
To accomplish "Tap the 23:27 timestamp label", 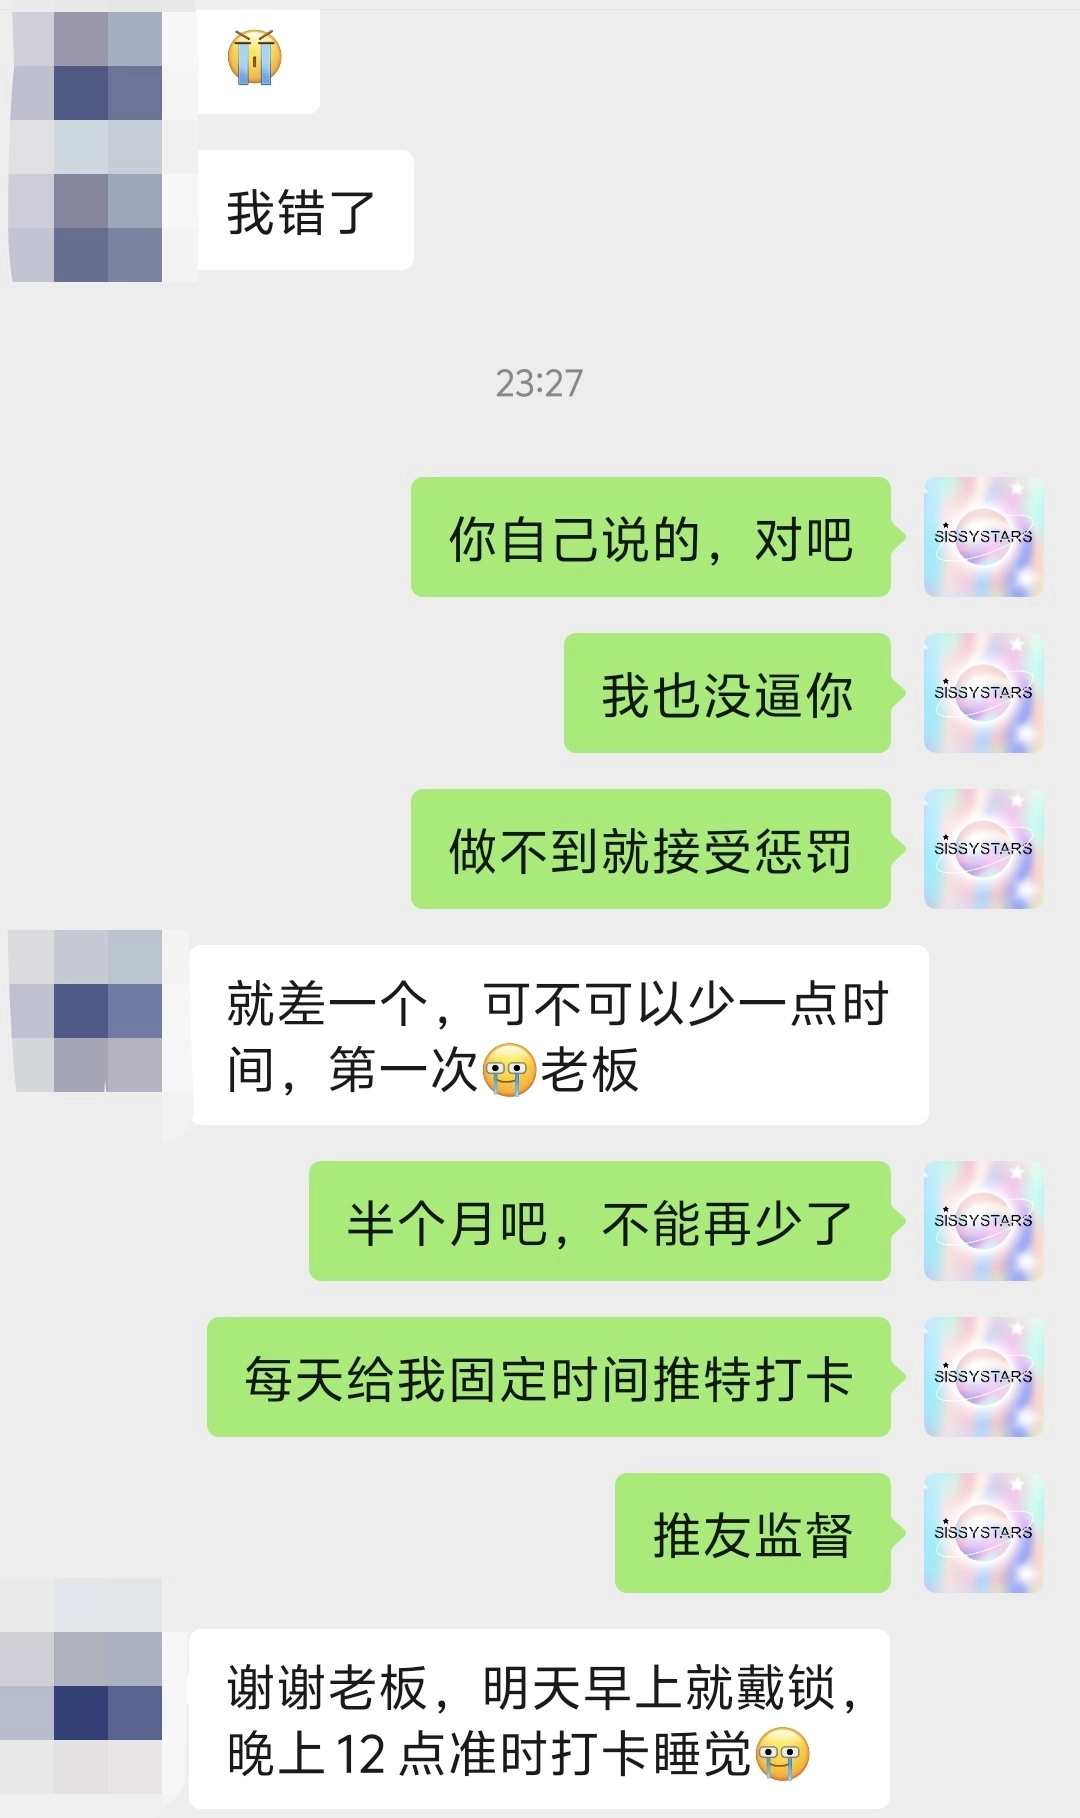I will click(539, 383).
